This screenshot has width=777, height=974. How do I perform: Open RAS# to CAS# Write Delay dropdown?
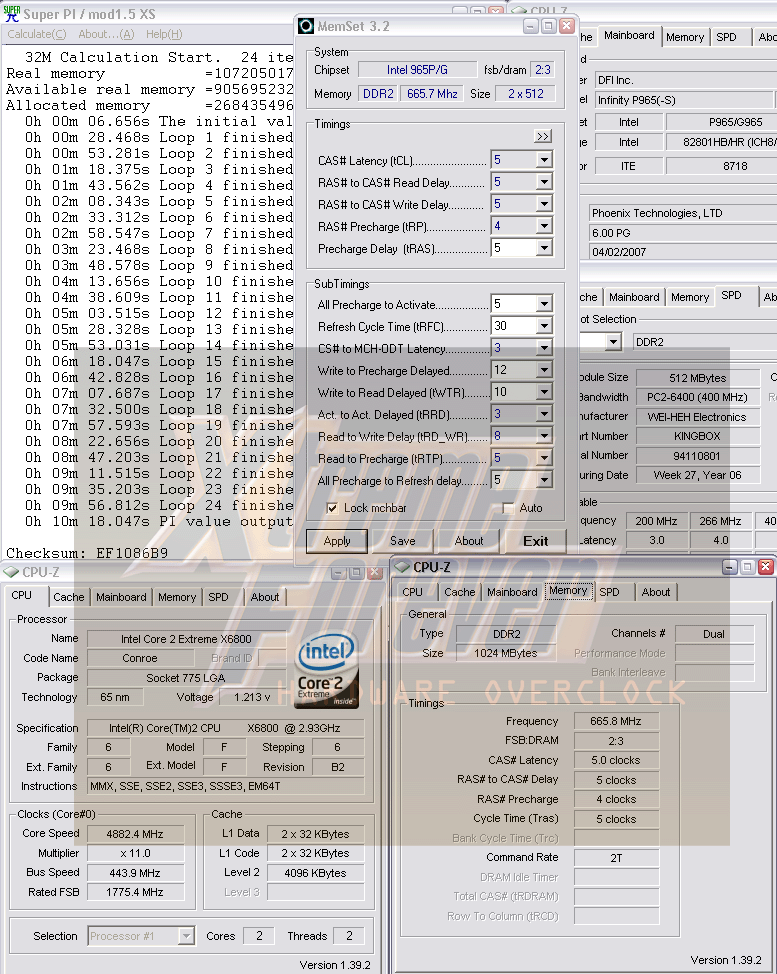(x=544, y=204)
